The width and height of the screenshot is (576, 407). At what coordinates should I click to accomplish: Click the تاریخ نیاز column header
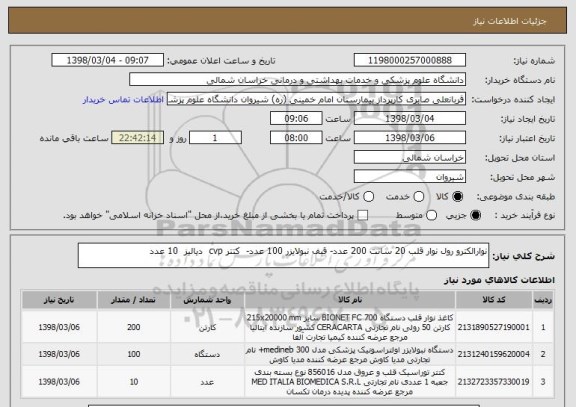tap(59, 300)
